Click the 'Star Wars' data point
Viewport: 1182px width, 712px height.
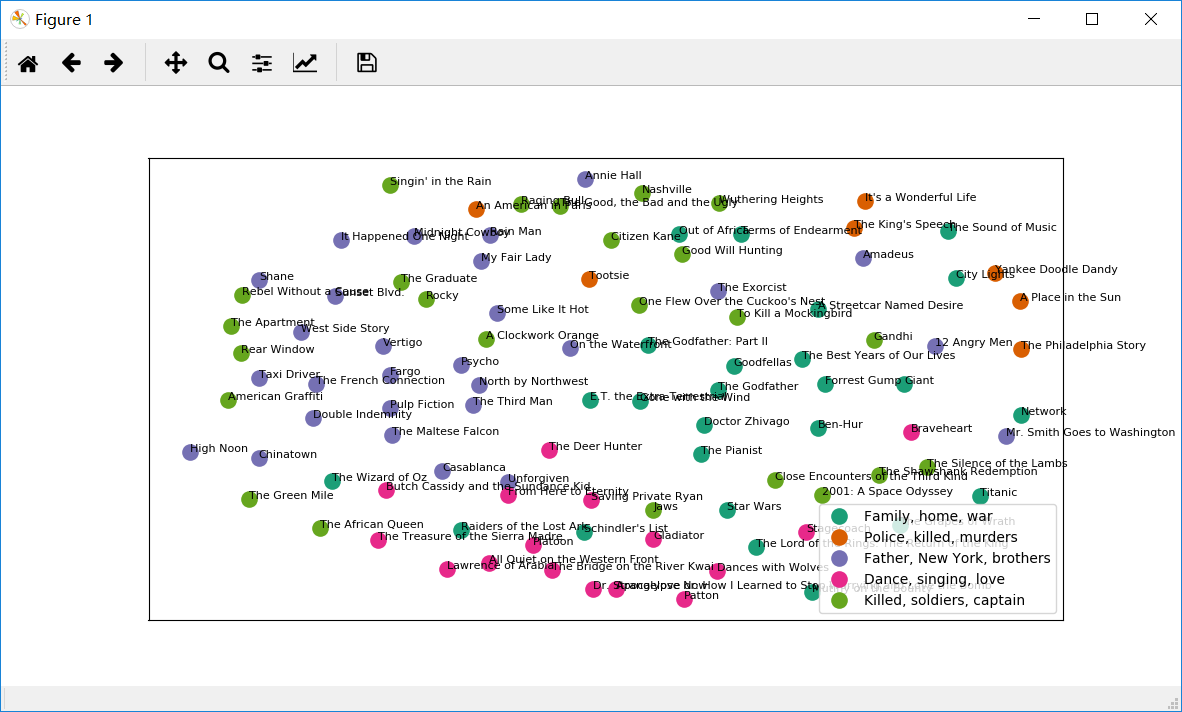pyautogui.click(x=727, y=511)
